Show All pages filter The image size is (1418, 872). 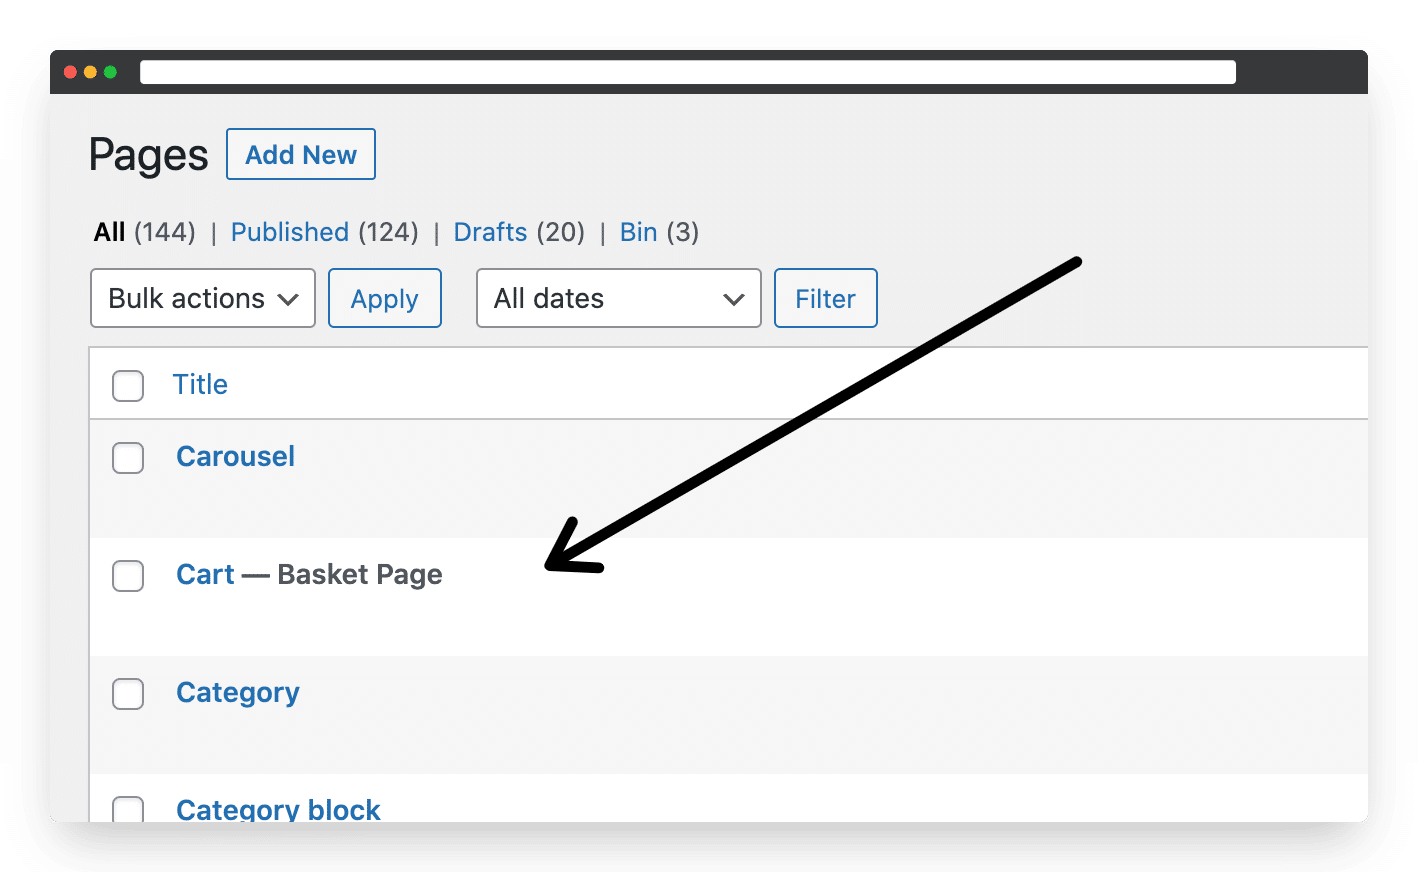point(109,232)
